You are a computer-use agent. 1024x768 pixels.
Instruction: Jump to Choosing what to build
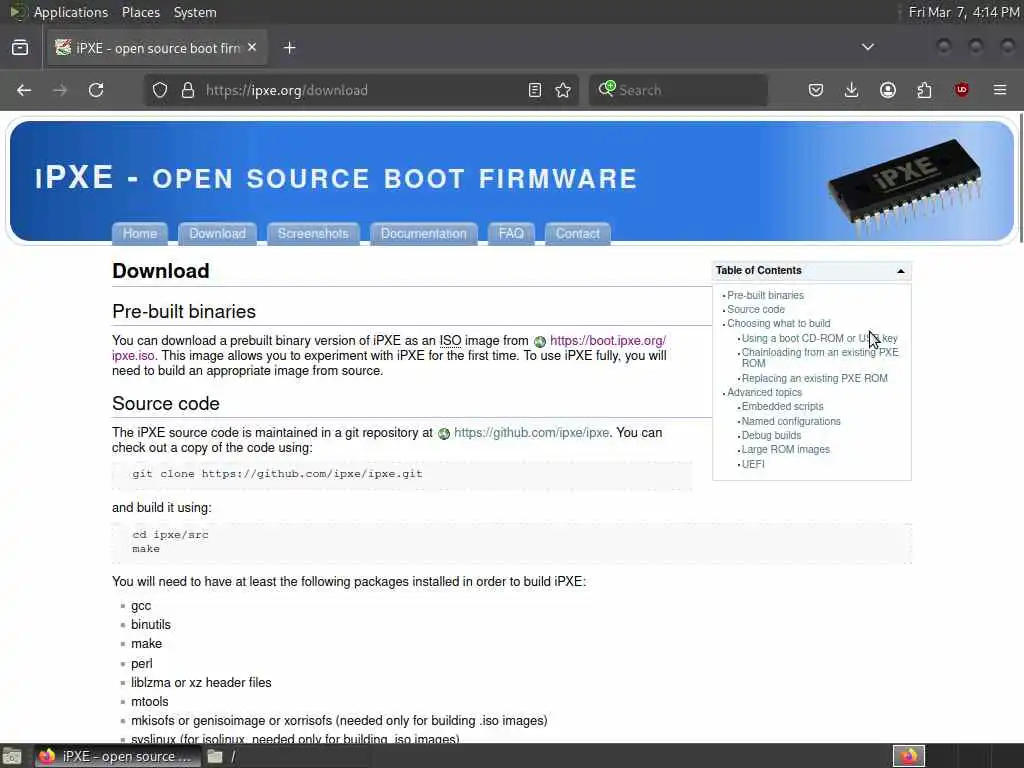point(778,323)
